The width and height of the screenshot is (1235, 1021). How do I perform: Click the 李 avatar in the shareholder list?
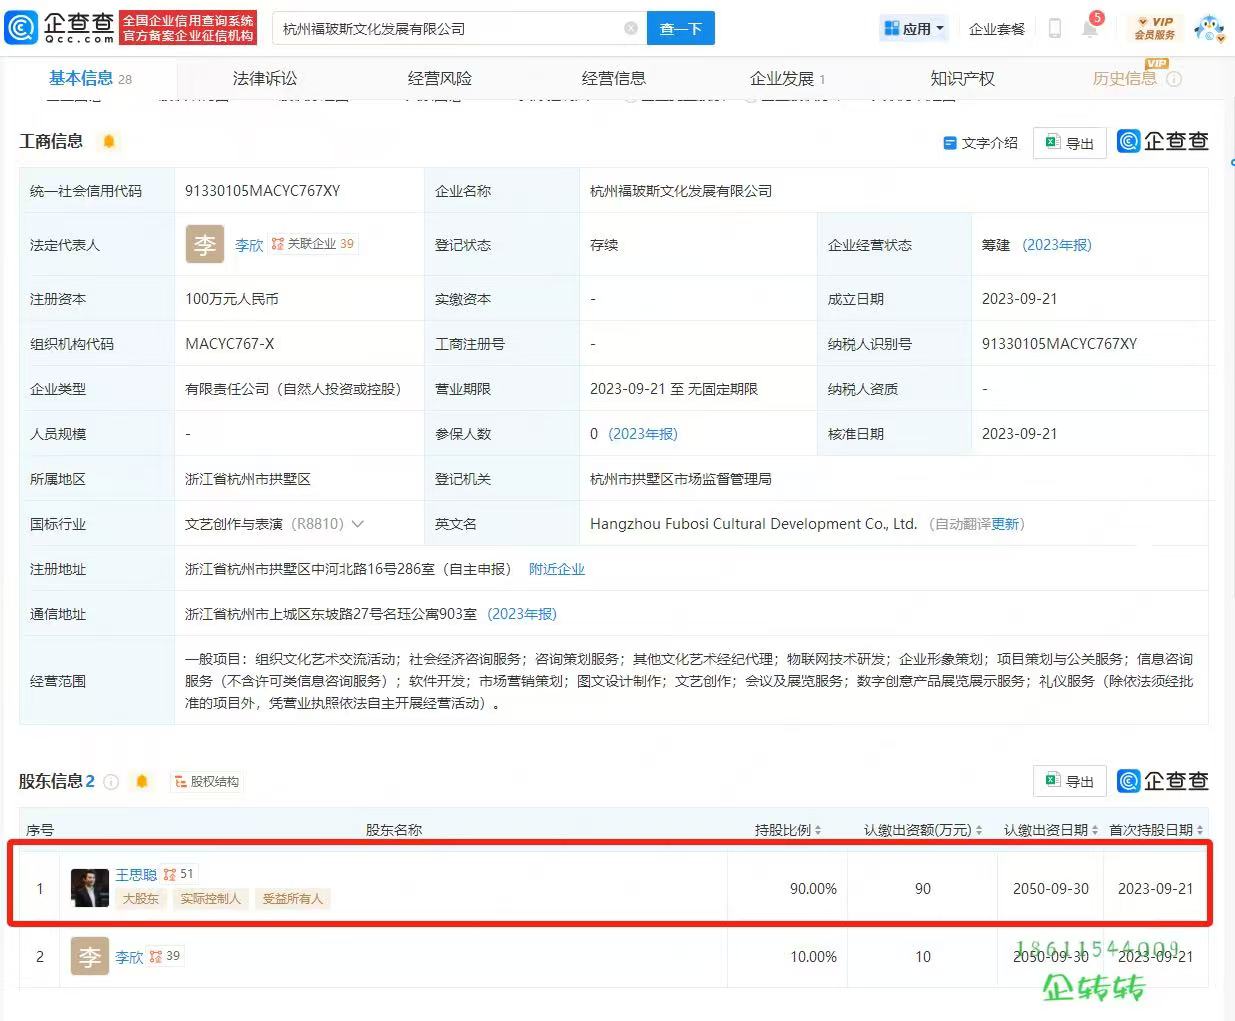90,957
